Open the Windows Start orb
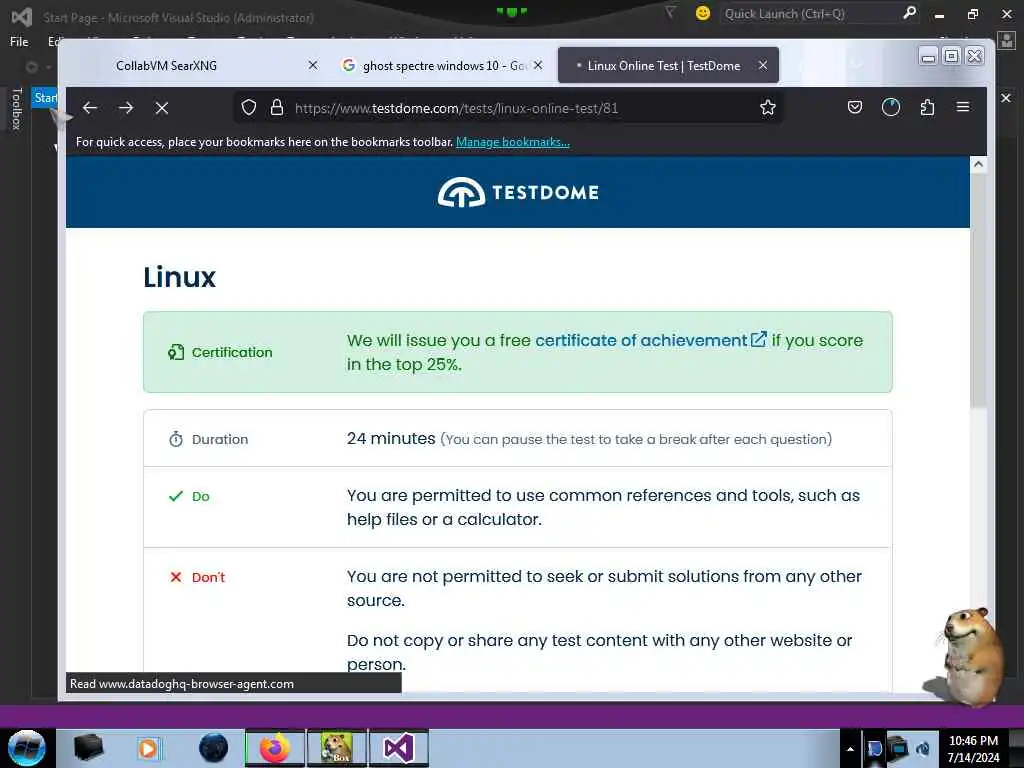Screen dimensions: 1024x768 (x=27, y=748)
